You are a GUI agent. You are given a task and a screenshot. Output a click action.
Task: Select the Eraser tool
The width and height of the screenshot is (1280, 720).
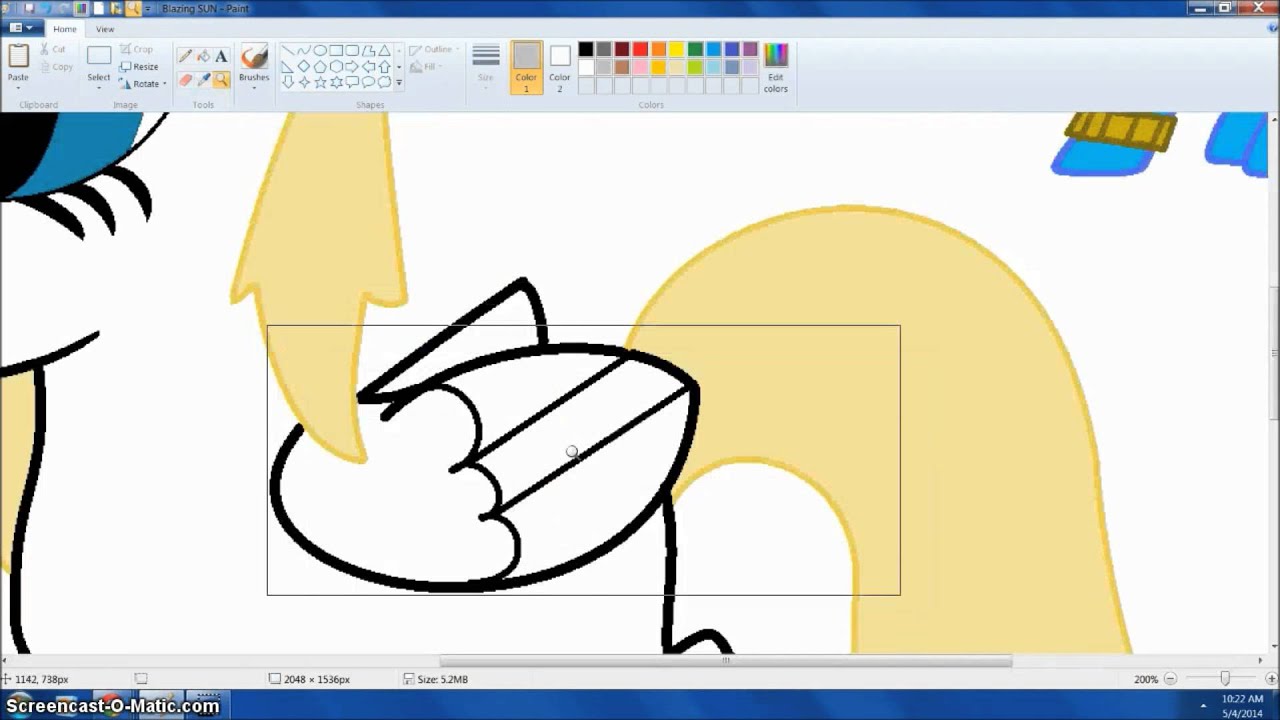pyautogui.click(x=185, y=80)
